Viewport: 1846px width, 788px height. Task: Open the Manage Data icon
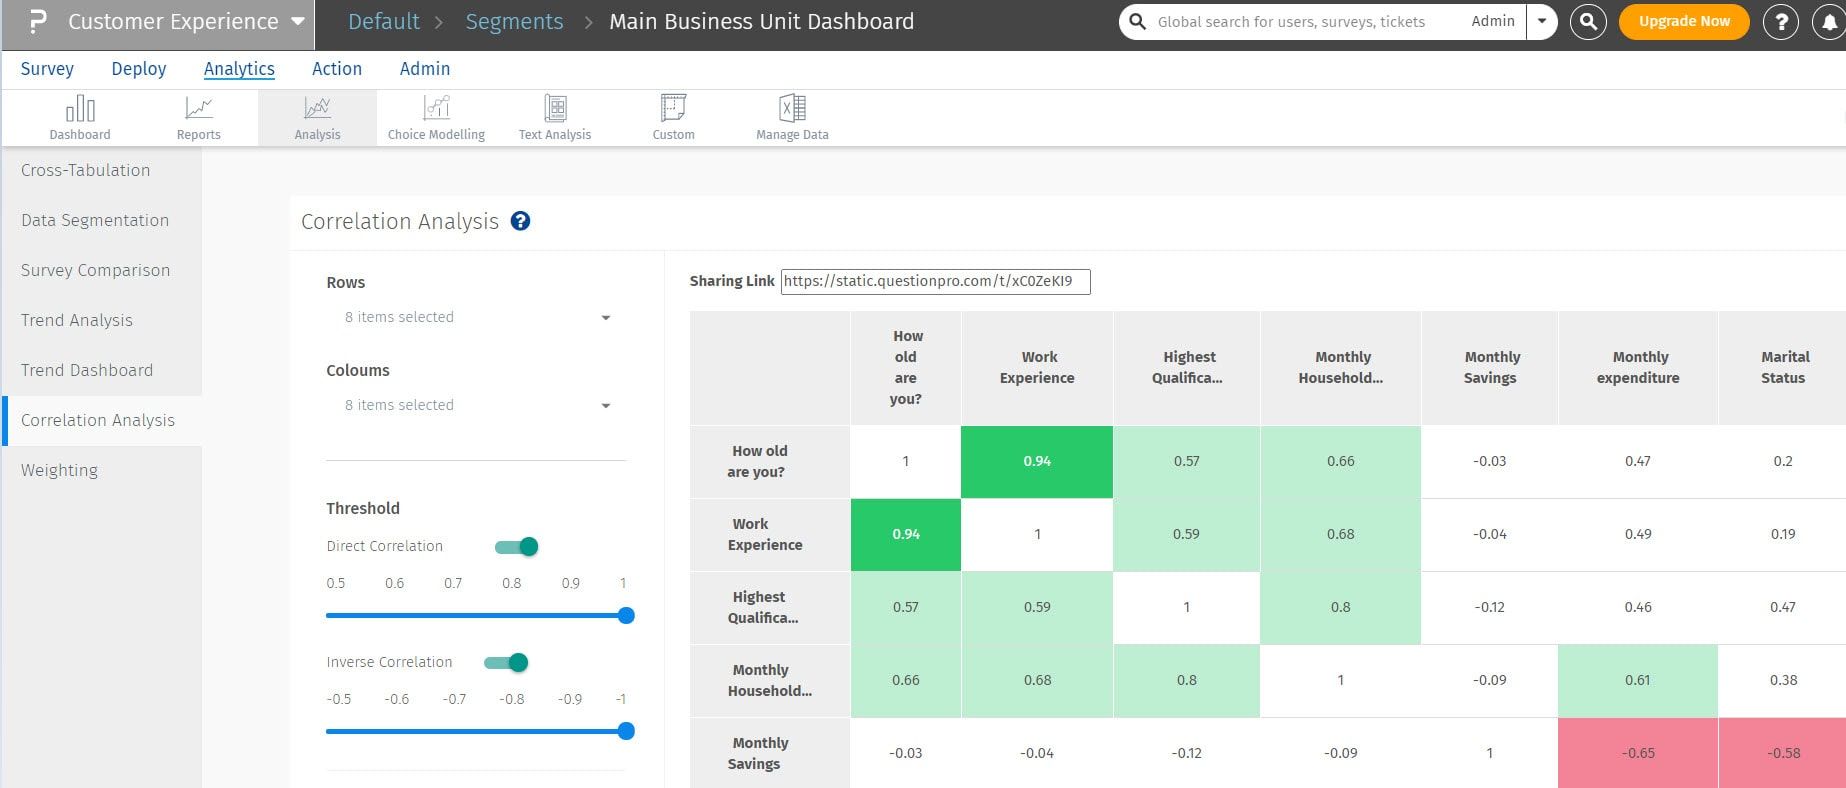(x=792, y=109)
